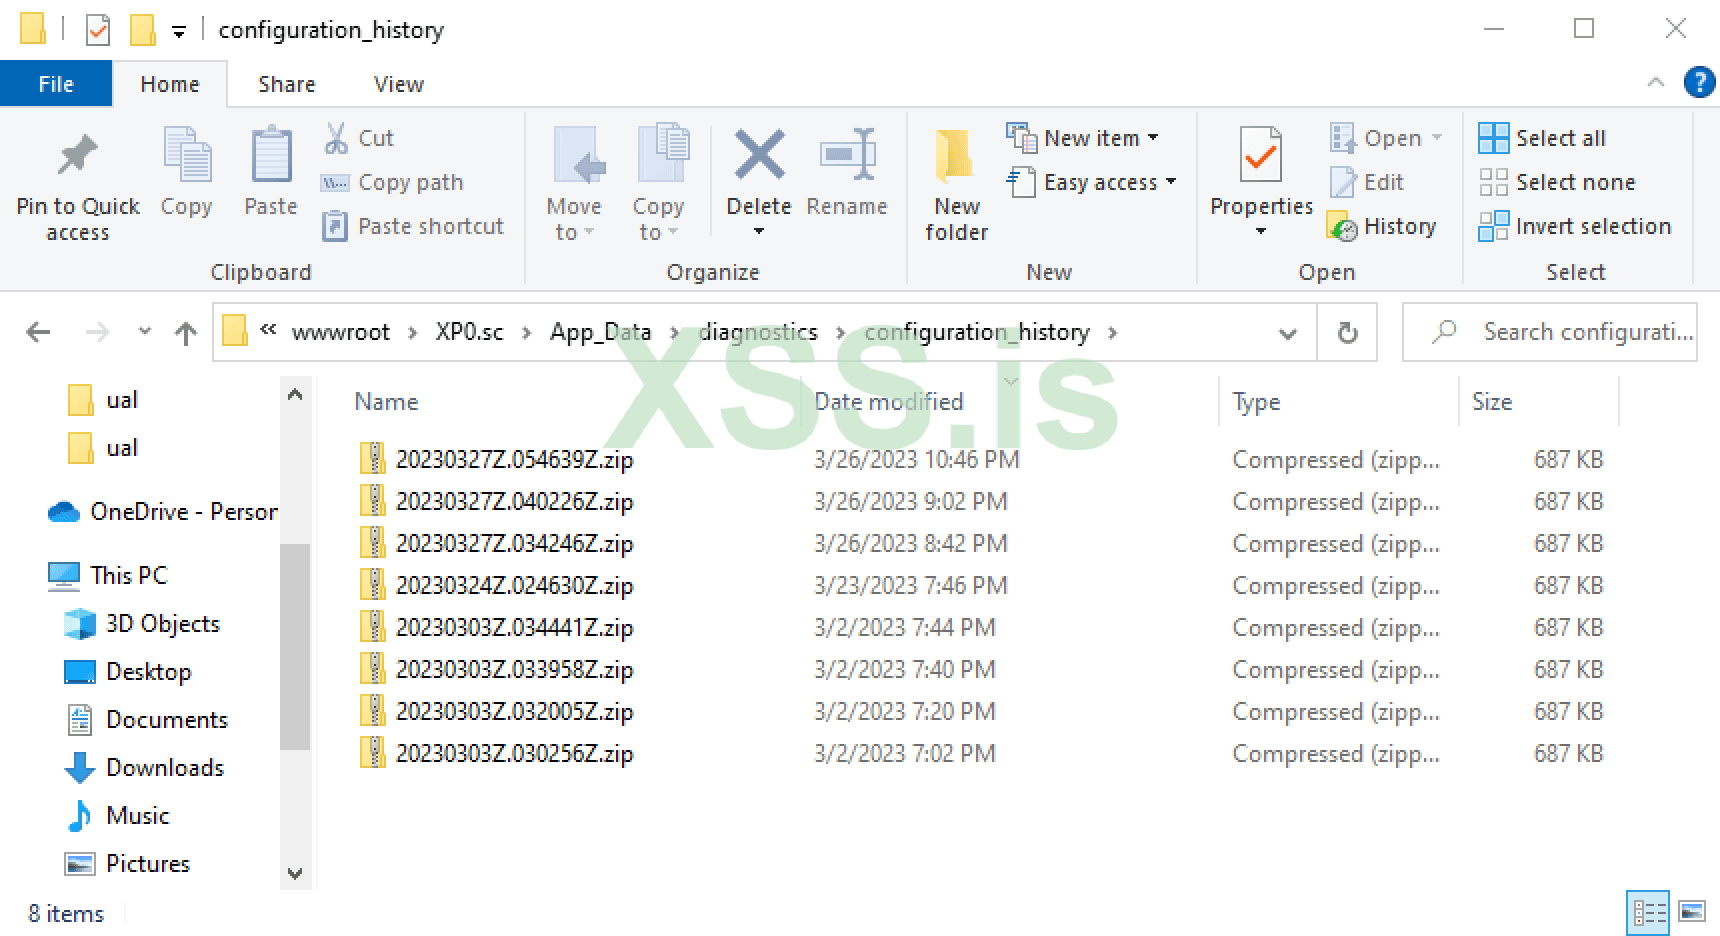Click wwwroot in the address breadcrumb
The width and height of the screenshot is (1720, 936).
(x=341, y=332)
